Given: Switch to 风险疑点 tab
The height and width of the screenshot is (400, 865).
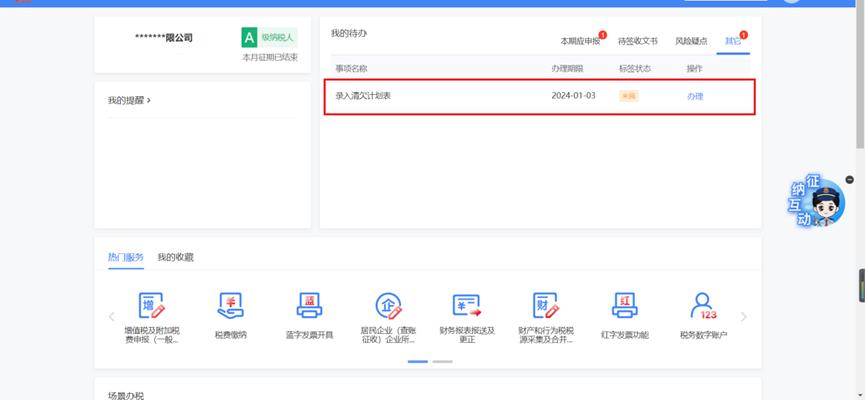Looking at the screenshot, I should point(691,41).
